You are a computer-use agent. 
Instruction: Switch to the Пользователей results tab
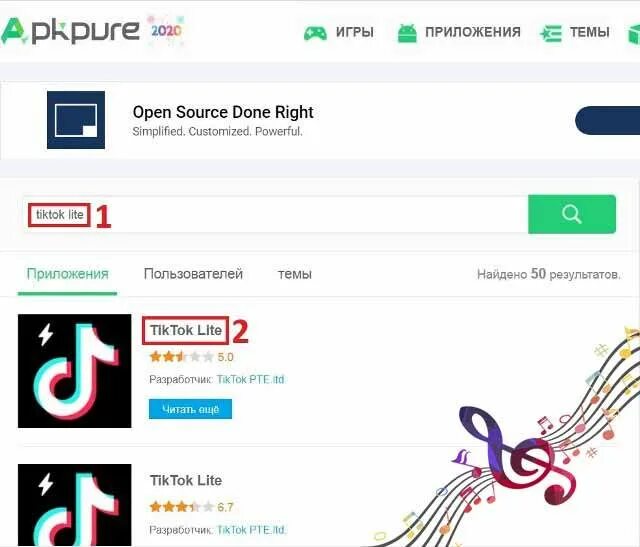[193, 274]
